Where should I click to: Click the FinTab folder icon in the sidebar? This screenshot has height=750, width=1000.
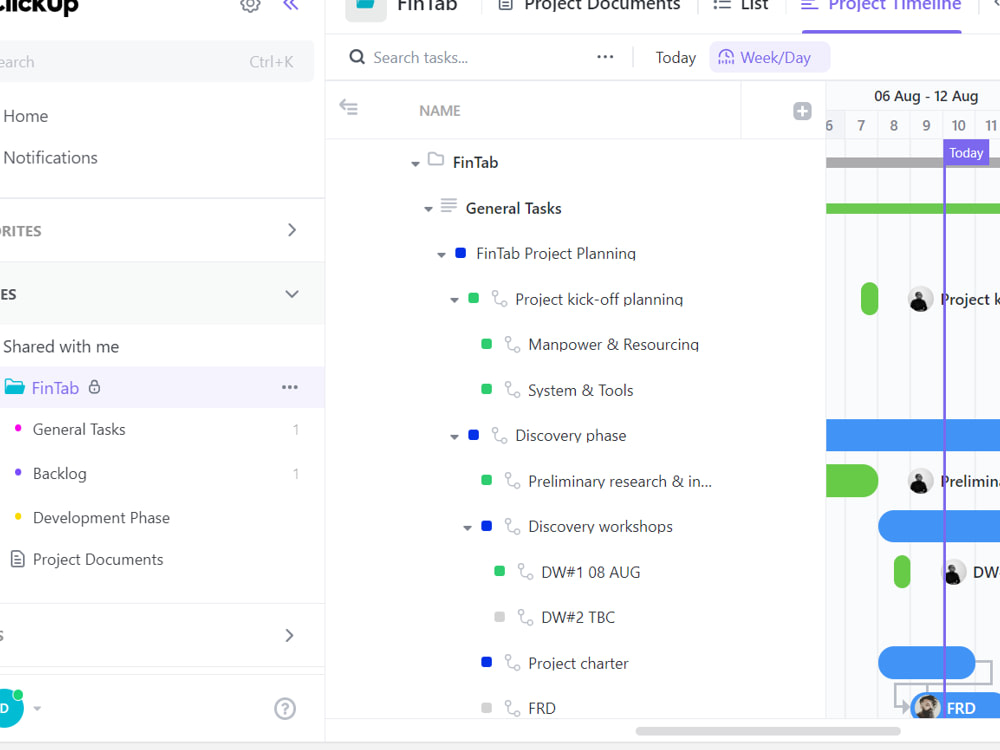[15, 386]
